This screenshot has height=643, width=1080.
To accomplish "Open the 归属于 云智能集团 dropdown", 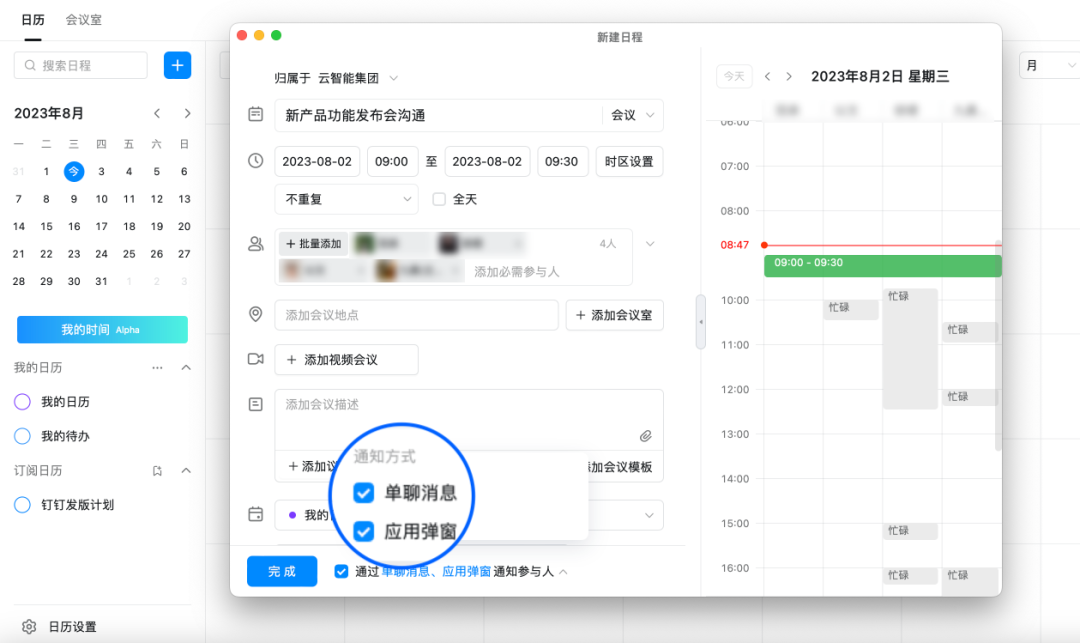I will (336, 78).
